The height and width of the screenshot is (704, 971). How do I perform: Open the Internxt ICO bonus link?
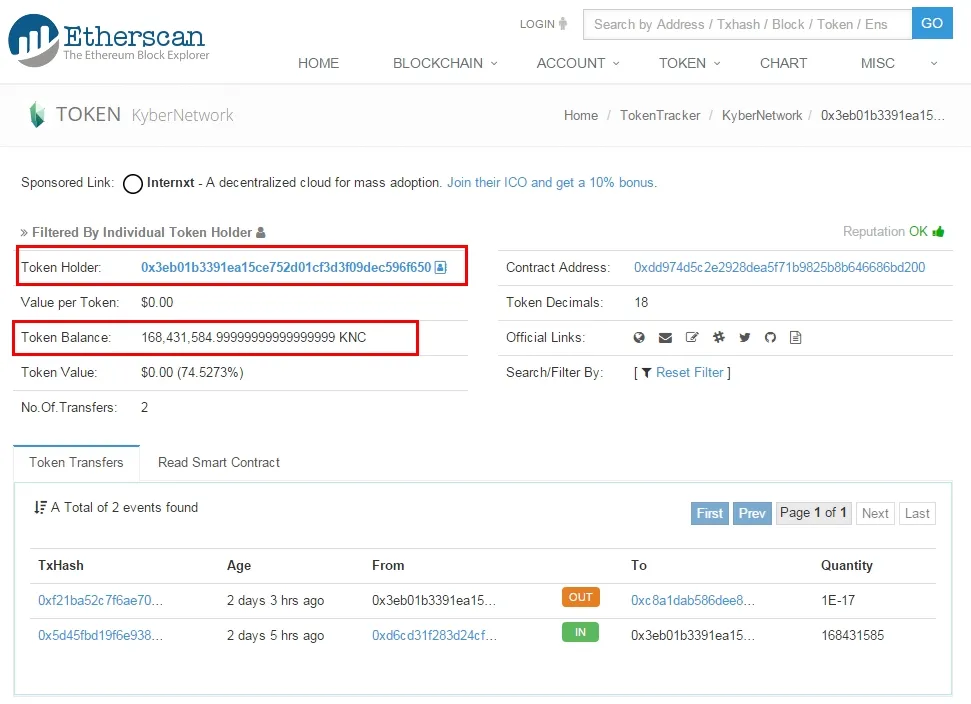tap(552, 183)
